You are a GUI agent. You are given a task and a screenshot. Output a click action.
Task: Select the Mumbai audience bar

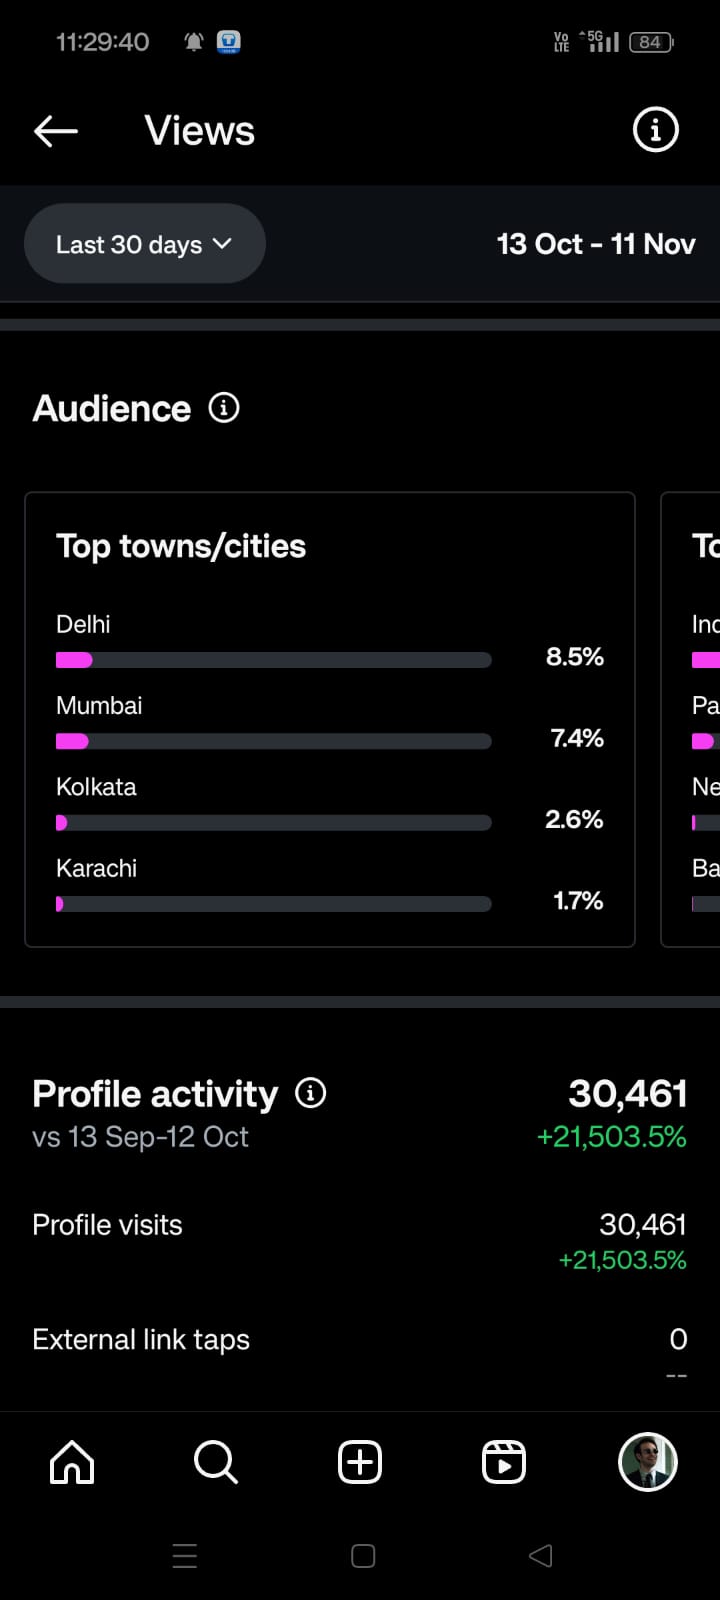tap(274, 741)
